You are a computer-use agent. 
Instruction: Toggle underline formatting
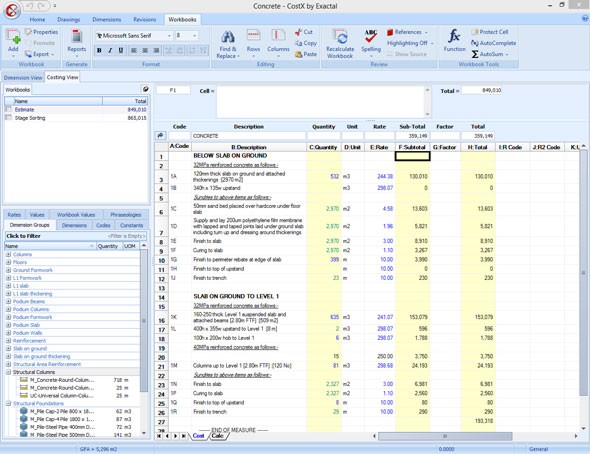pyautogui.click(x=121, y=50)
